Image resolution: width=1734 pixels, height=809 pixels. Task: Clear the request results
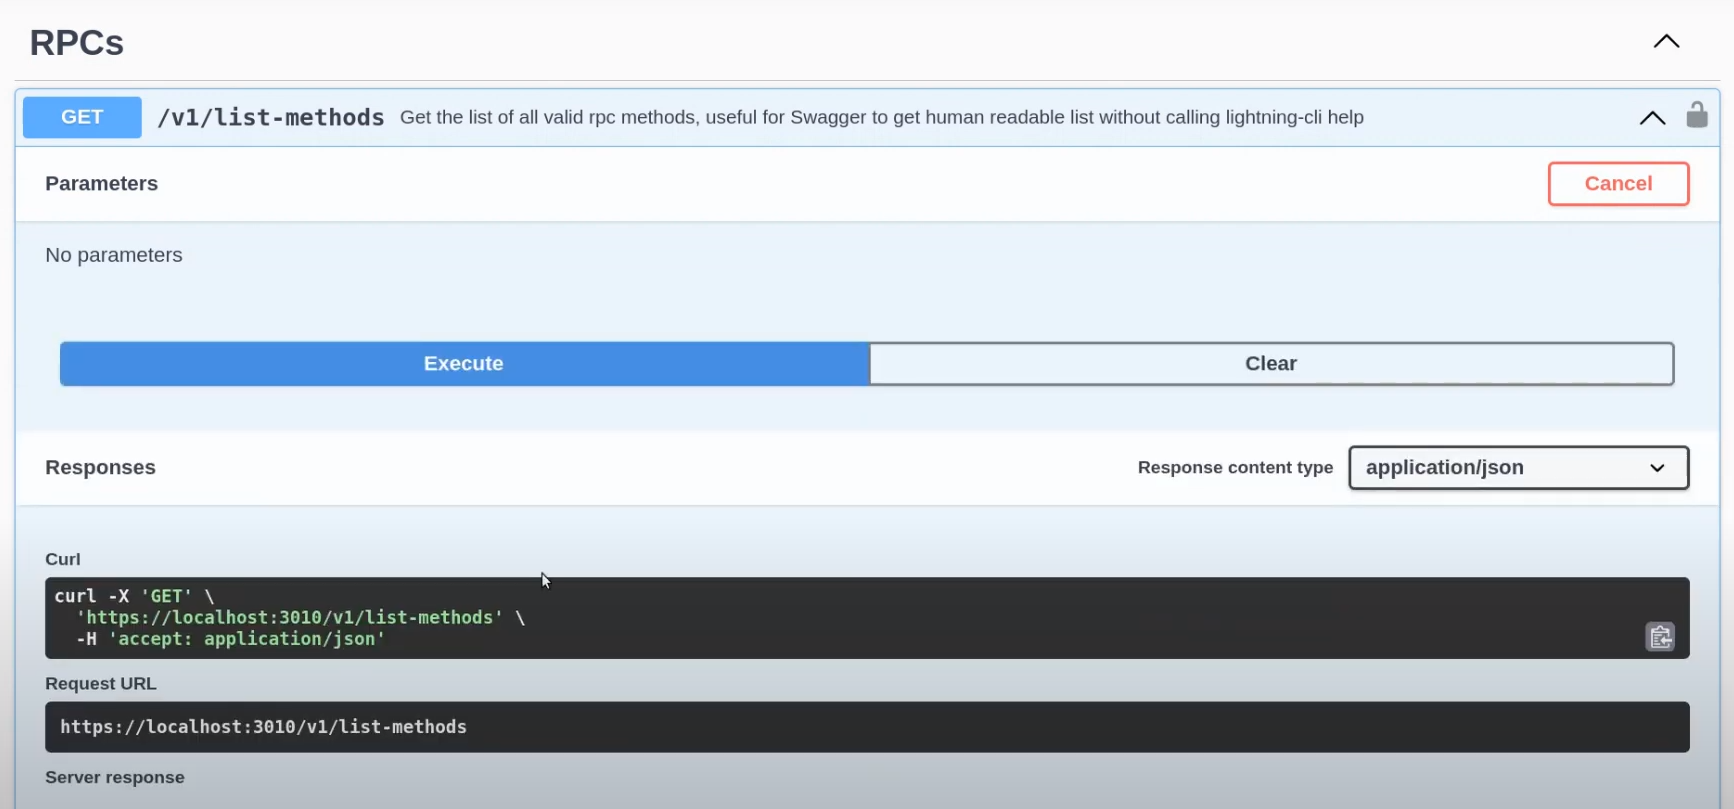[1270, 363]
